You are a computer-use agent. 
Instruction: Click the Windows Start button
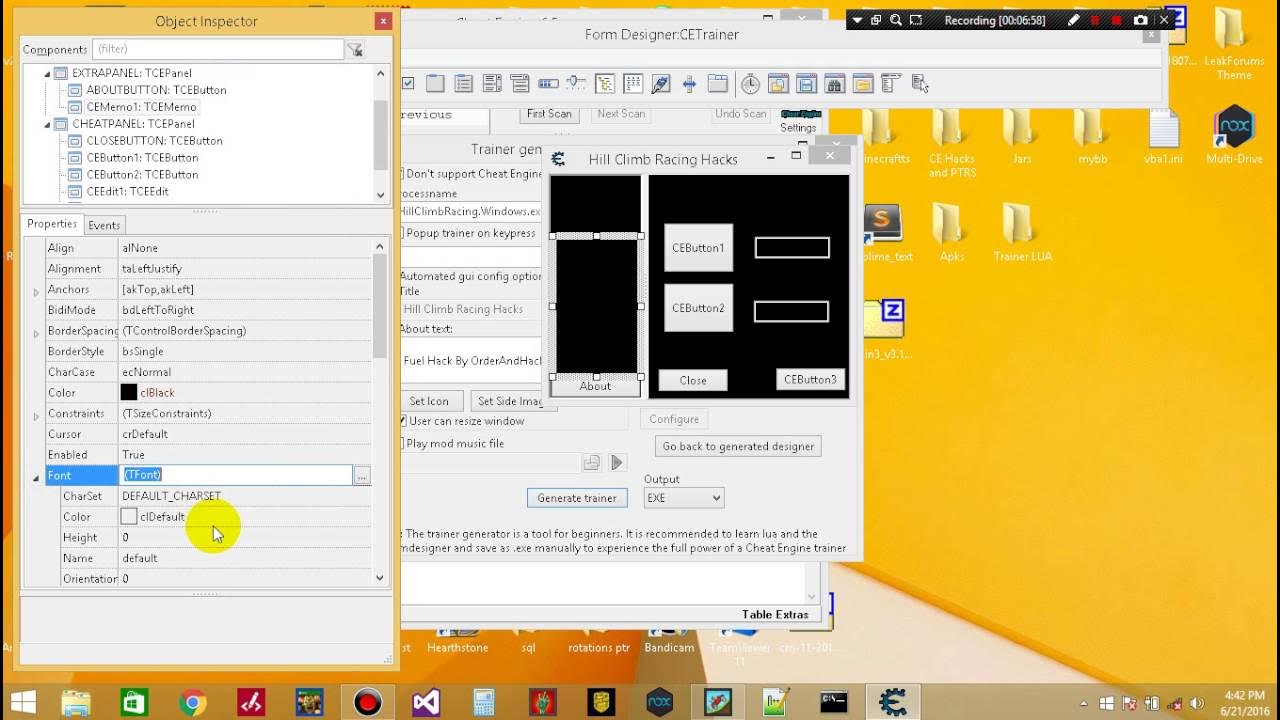click(23, 703)
